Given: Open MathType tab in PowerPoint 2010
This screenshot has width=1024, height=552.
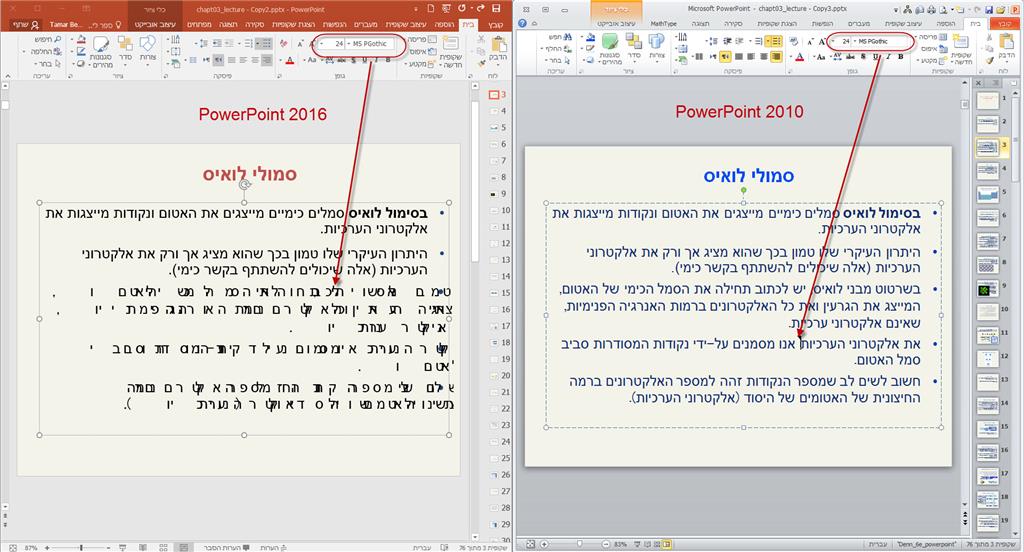Looking at the screenshot, I should point(664,24).
